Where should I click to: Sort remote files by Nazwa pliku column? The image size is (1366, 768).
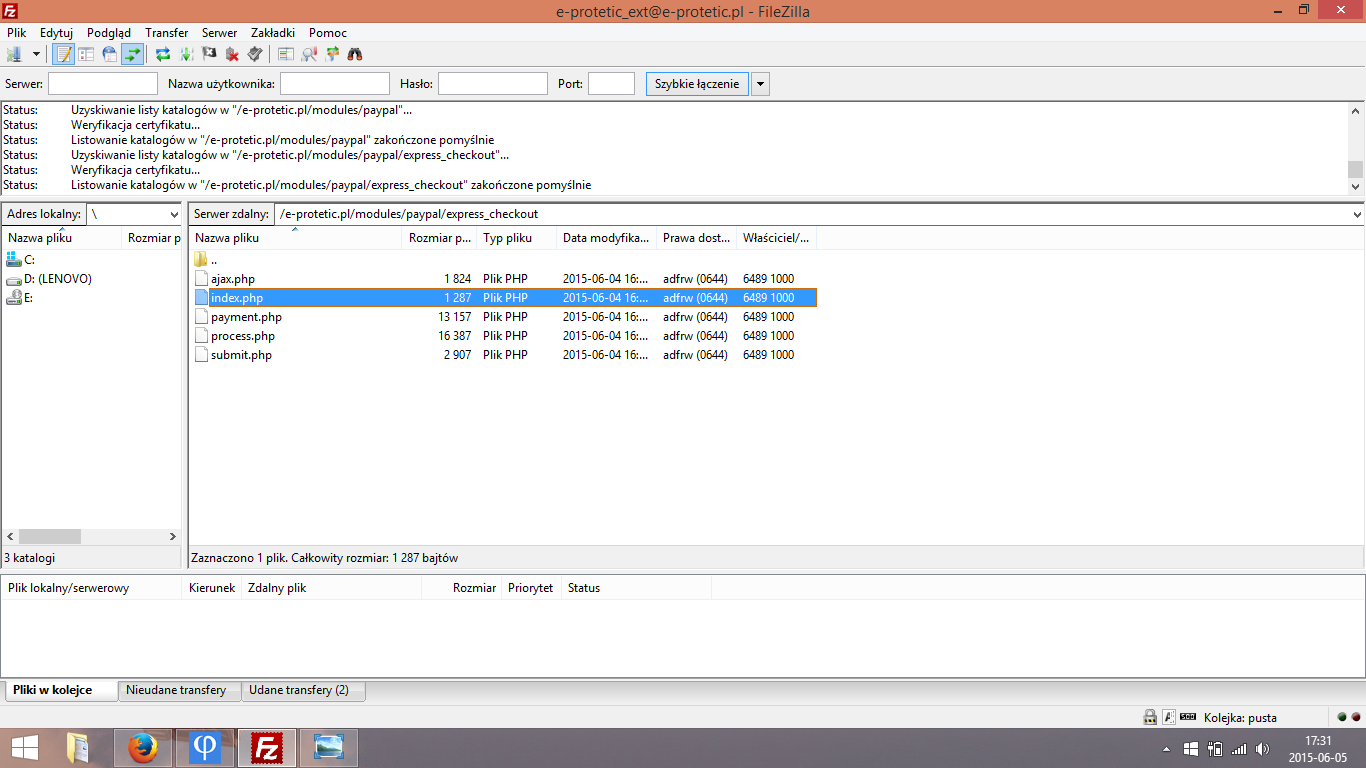(x=296, y=238)
